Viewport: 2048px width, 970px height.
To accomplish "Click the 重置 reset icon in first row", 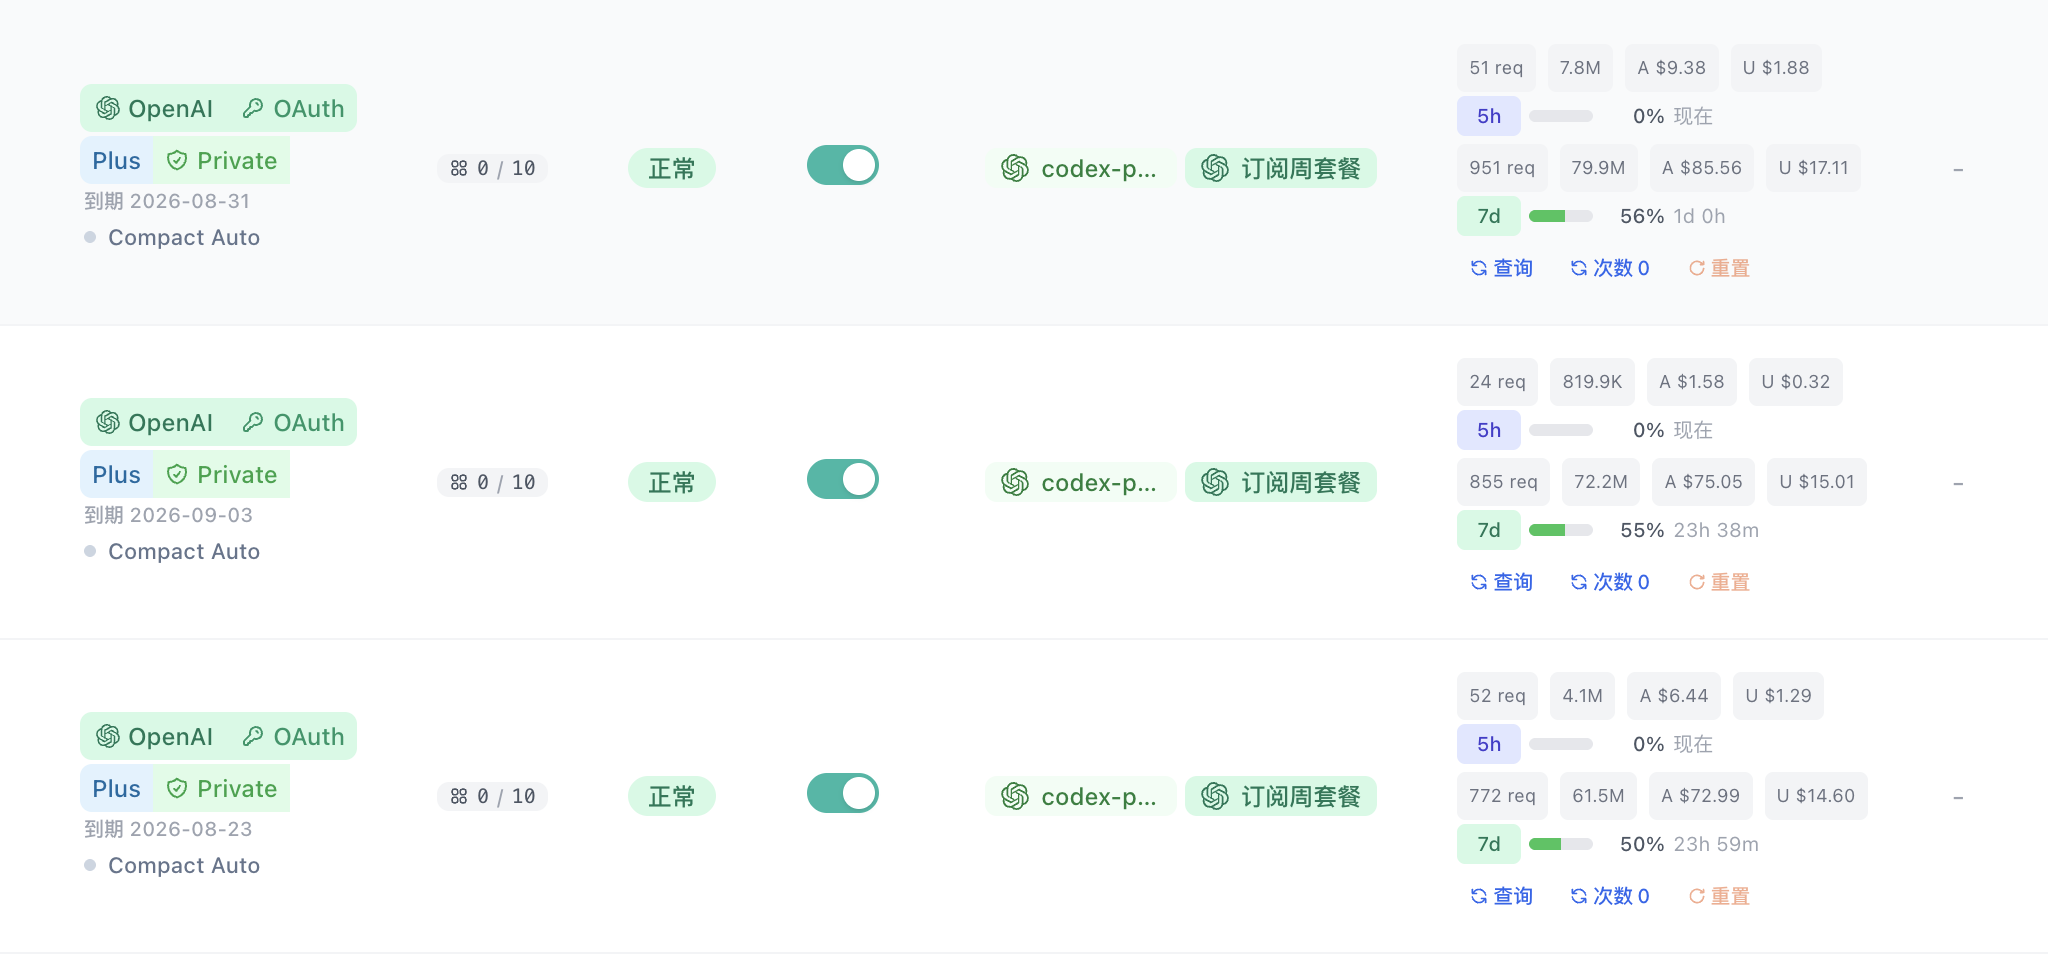I will coord(1697,268).
